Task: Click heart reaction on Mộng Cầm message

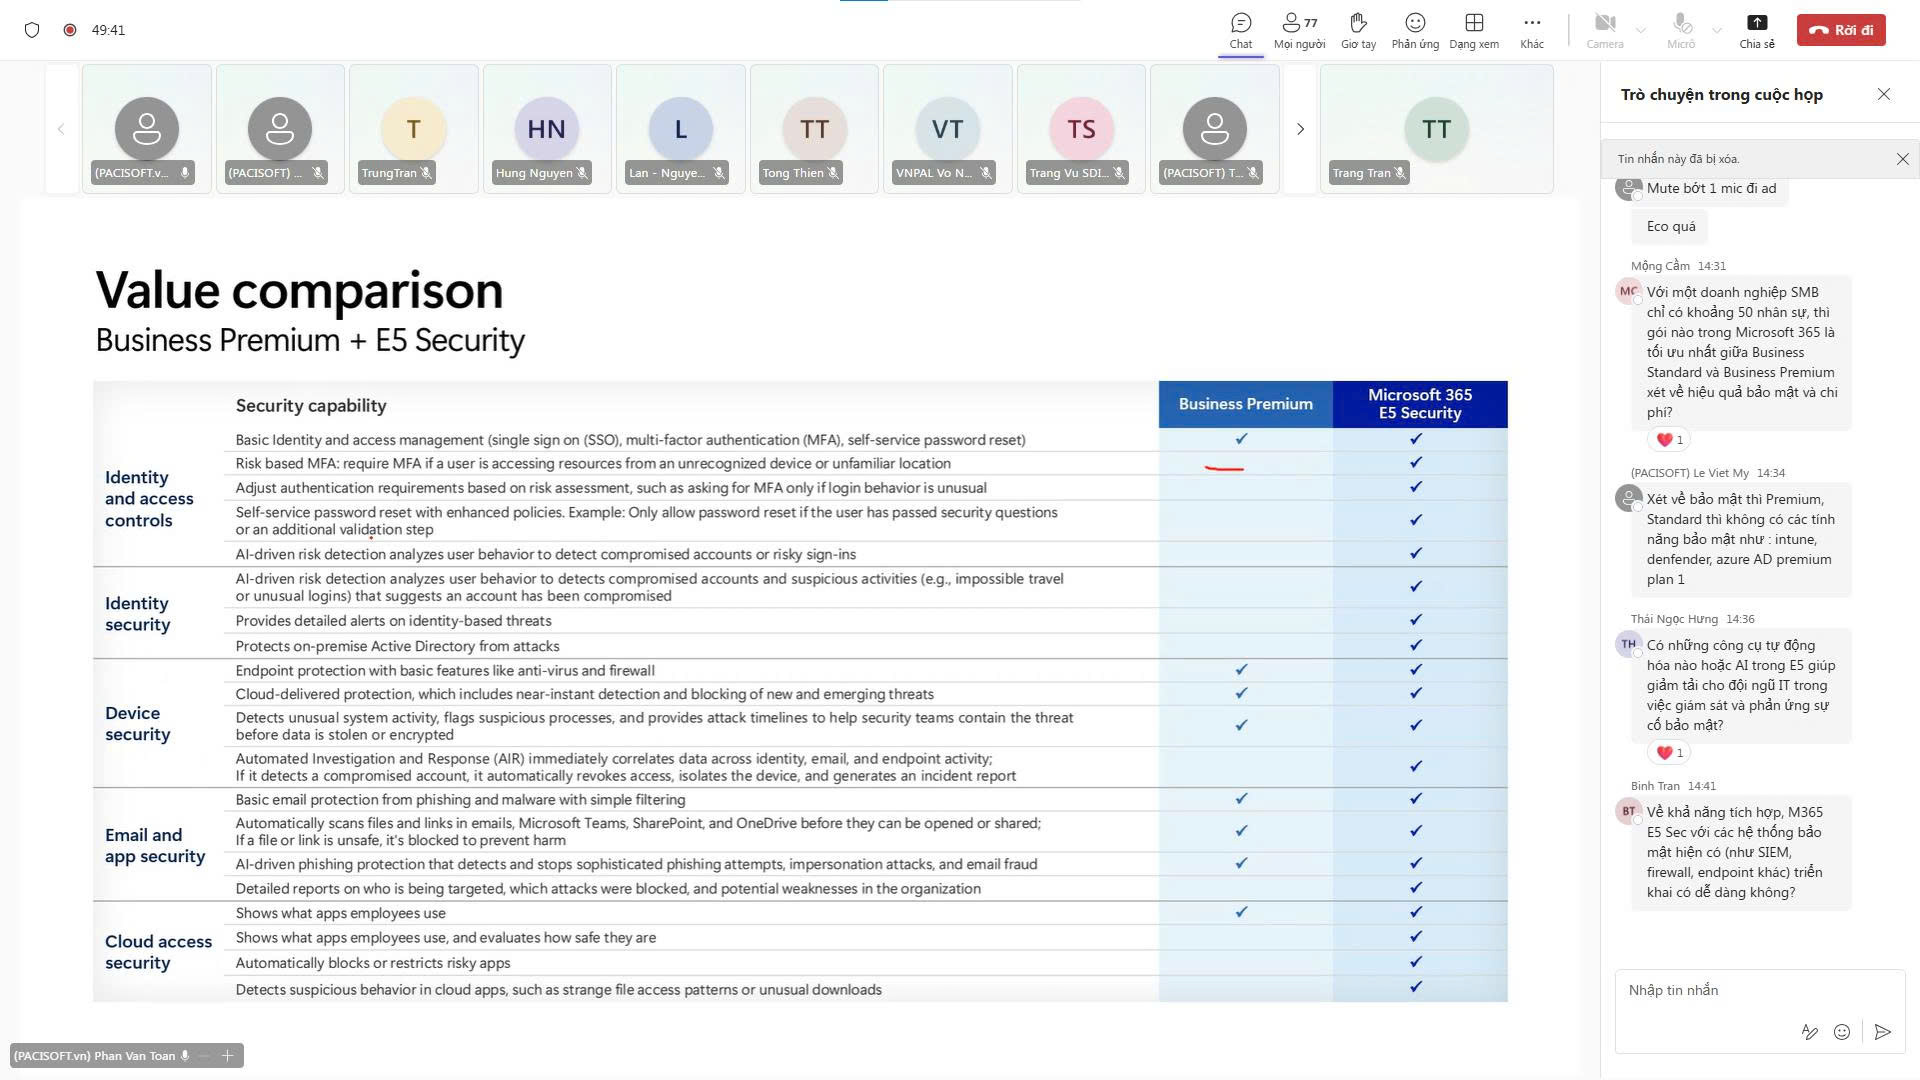Action: [x=1670, y=440]
